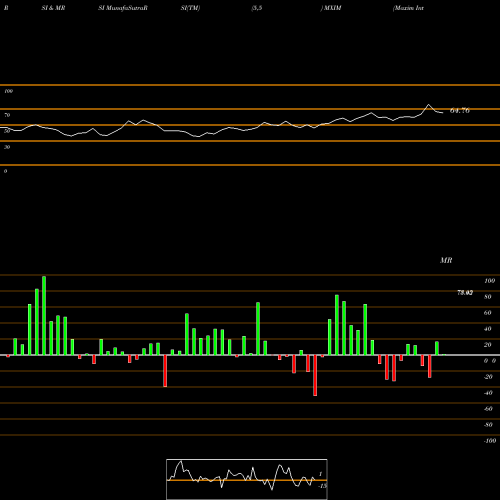Click the 'SI & MR' header label
Image resolution: width=500 pixels, height=500 pixels.
tap(53, 8)
